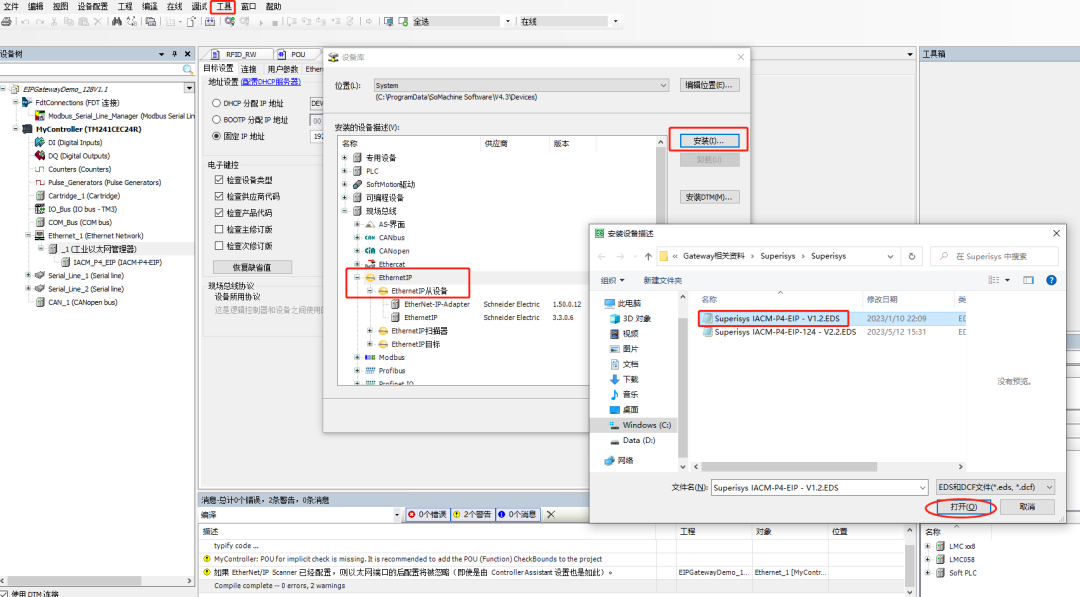Click the delete X toolbar icon
1080x597 pixels.
(x=98, y=21)
